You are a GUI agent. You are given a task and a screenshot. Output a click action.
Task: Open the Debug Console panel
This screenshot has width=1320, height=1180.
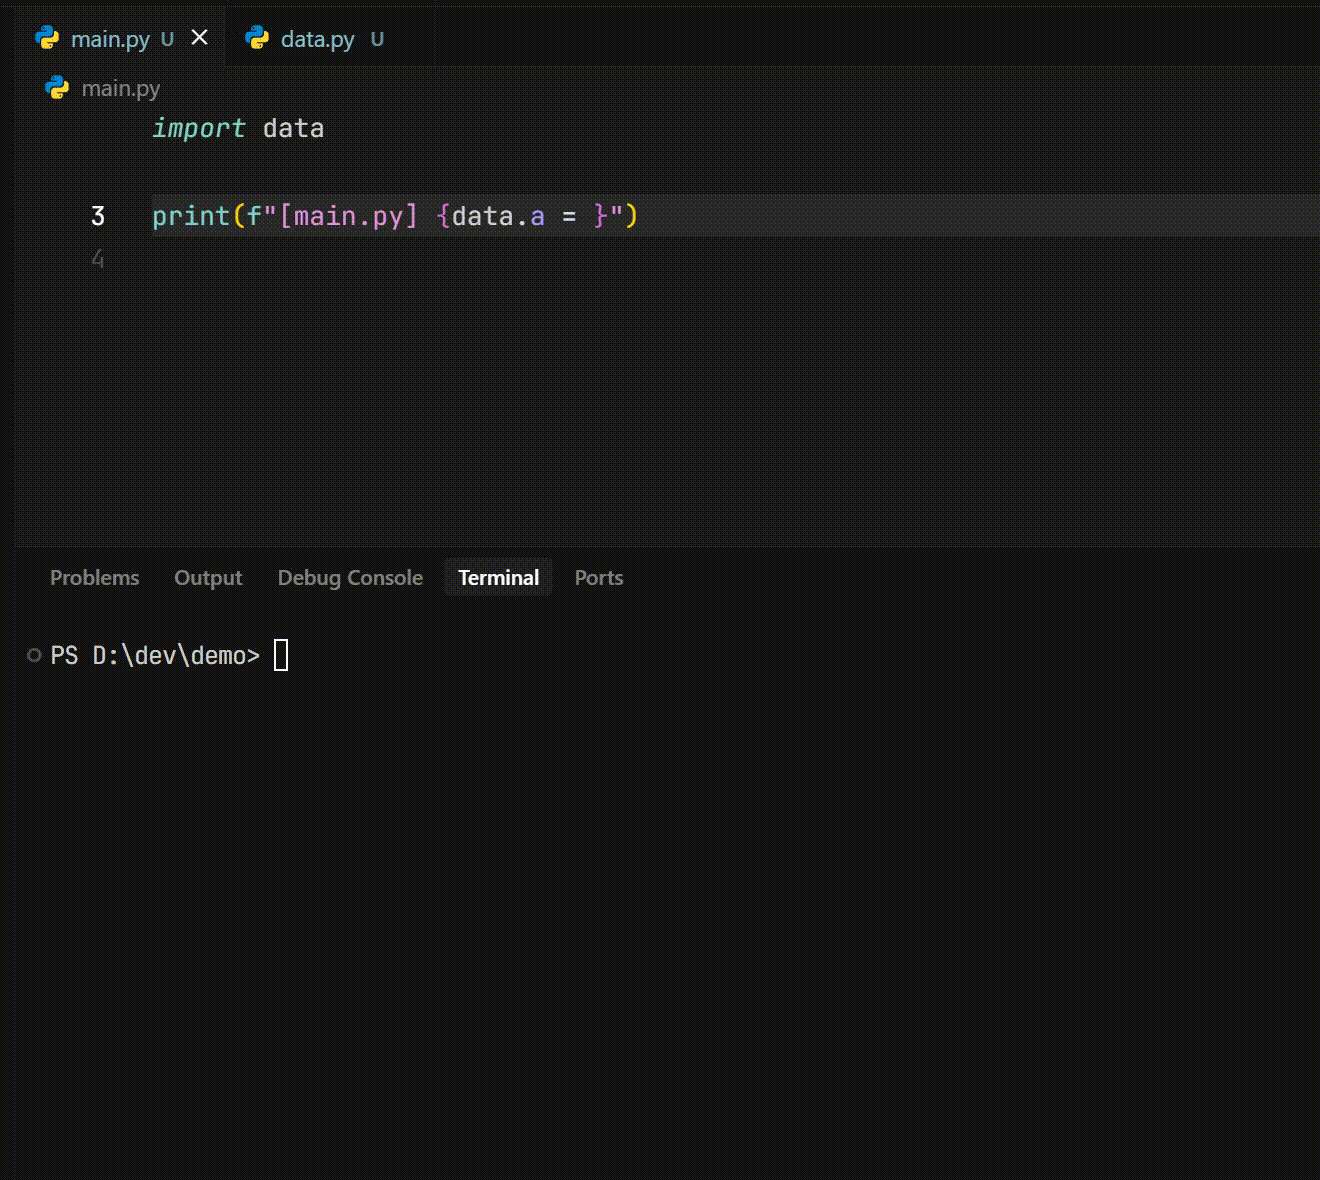tap(349, 577)
